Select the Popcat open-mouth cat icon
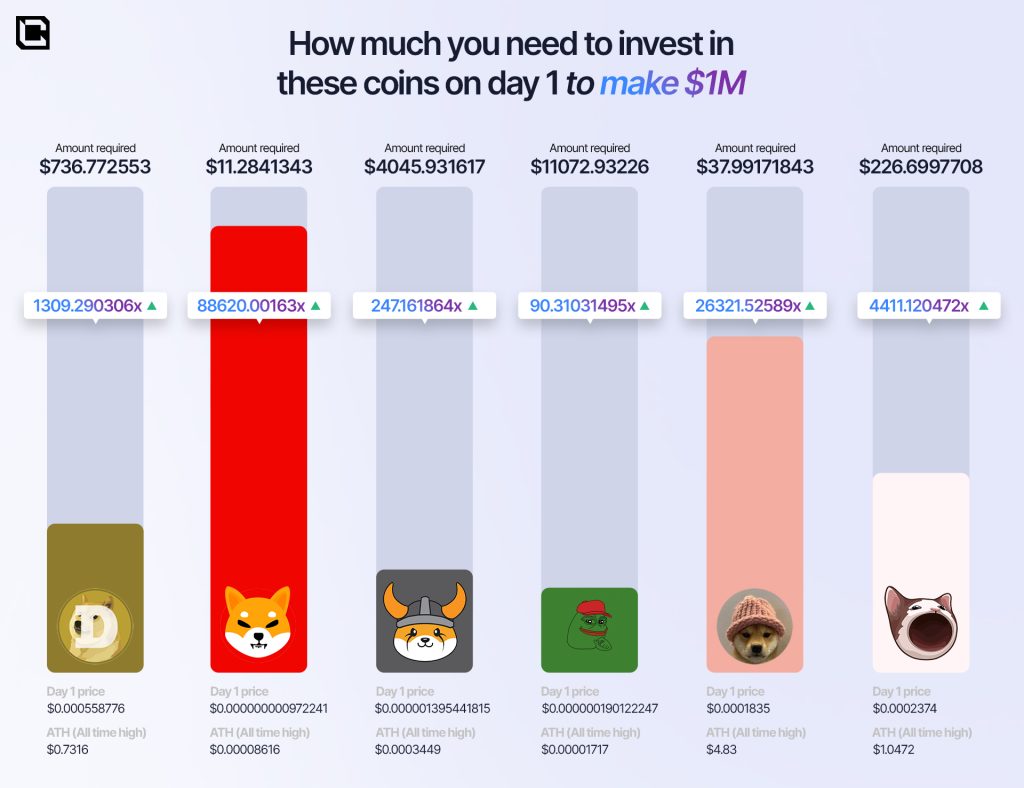The width and height of the screenshot is (1024, 788). tap(920, 623)
